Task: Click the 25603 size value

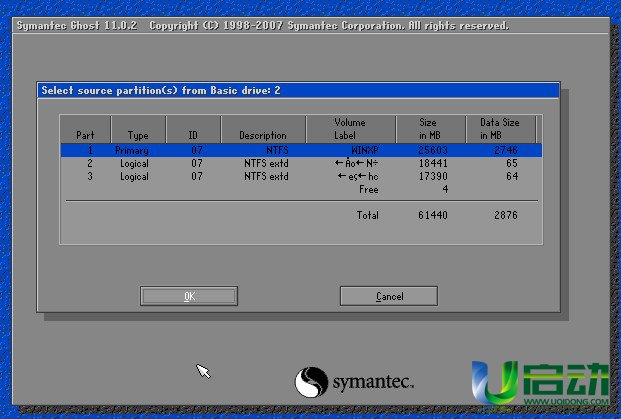Action: [x=433, y=150]
